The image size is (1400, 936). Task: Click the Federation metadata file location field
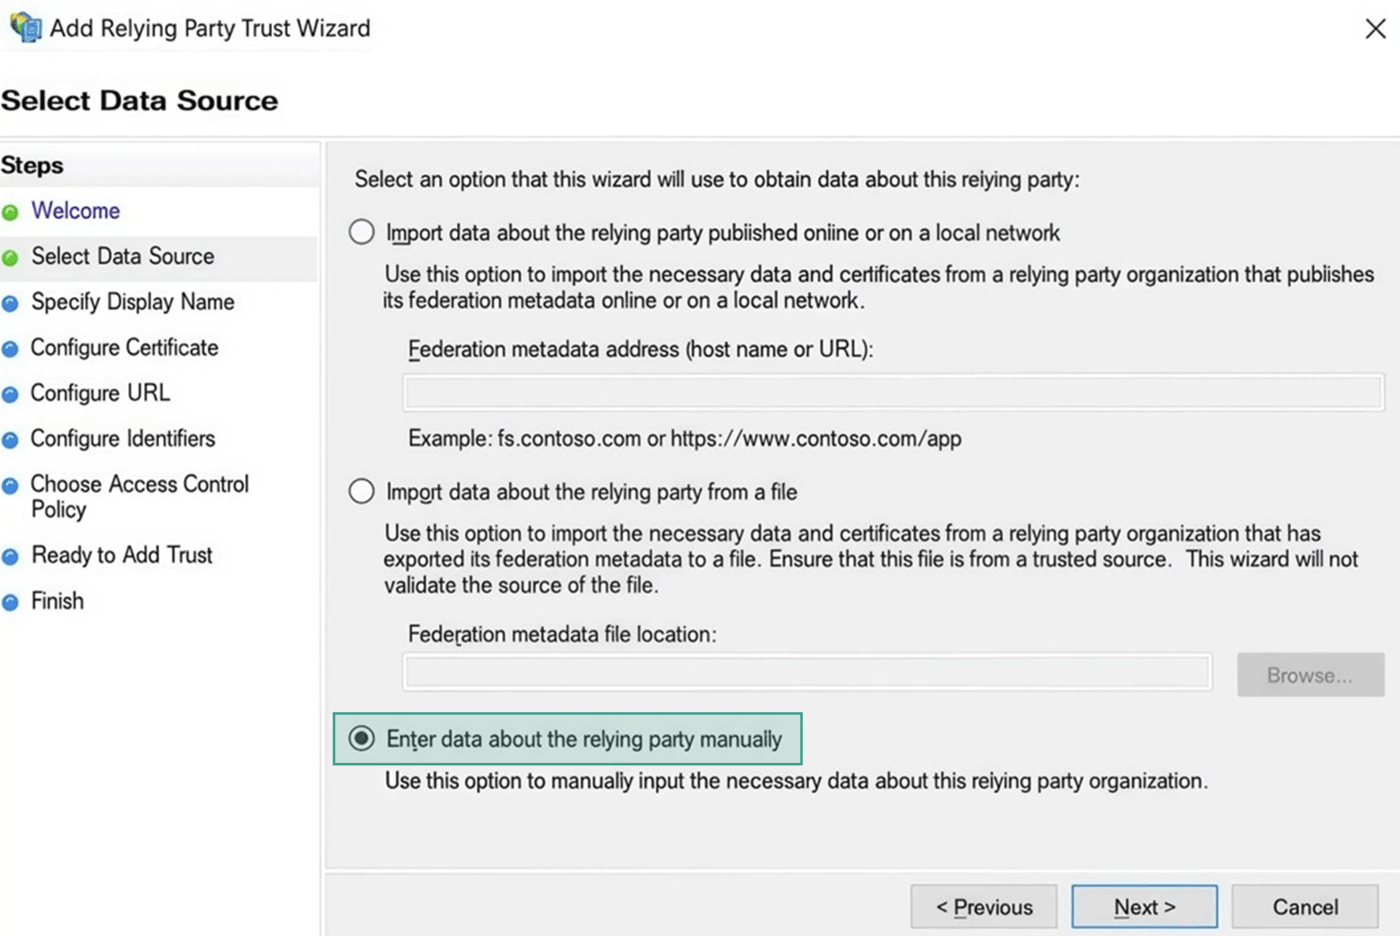point(807,673)
